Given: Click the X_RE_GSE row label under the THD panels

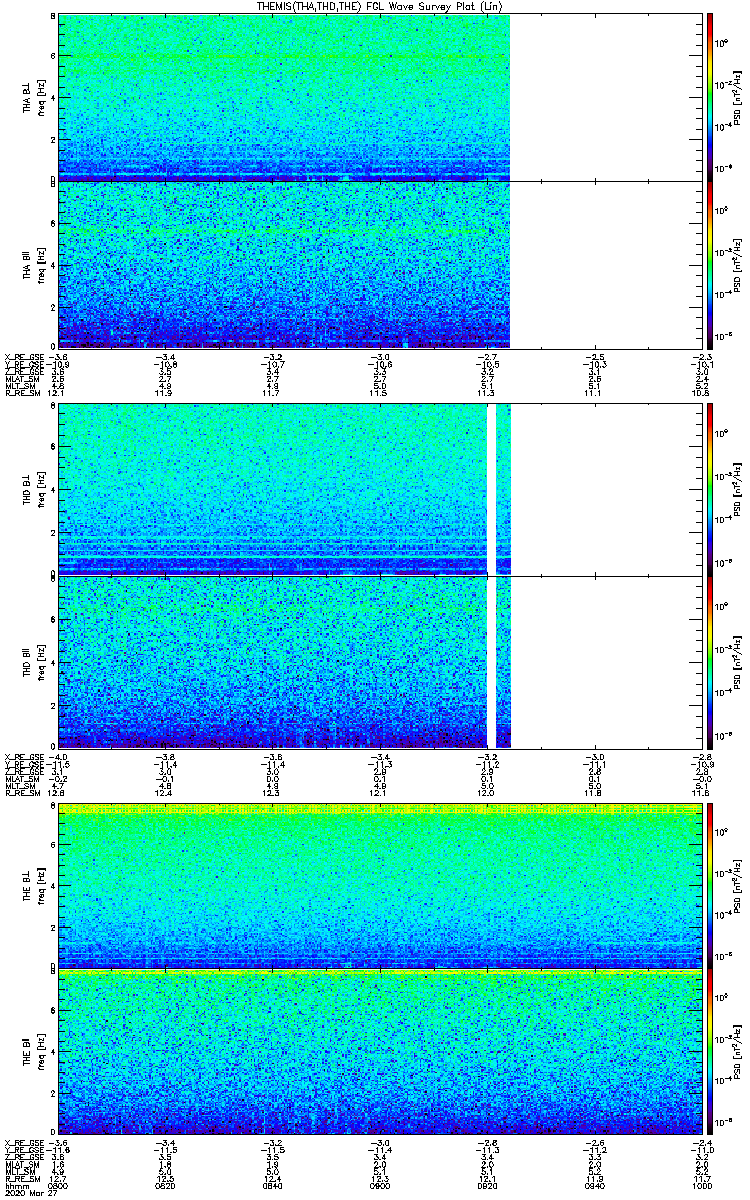Looking at the screenshot, I should [x=25, y=756].
